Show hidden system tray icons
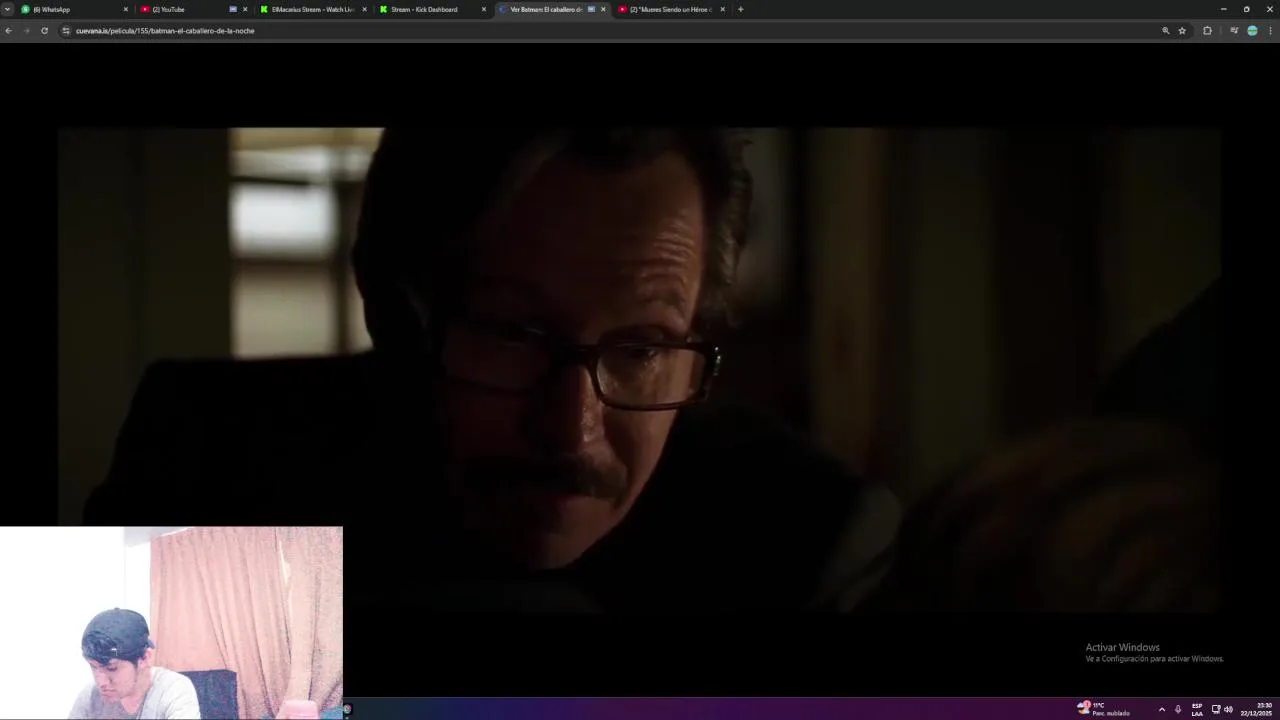The image size is (1280, 720). tap(1161, 709)
